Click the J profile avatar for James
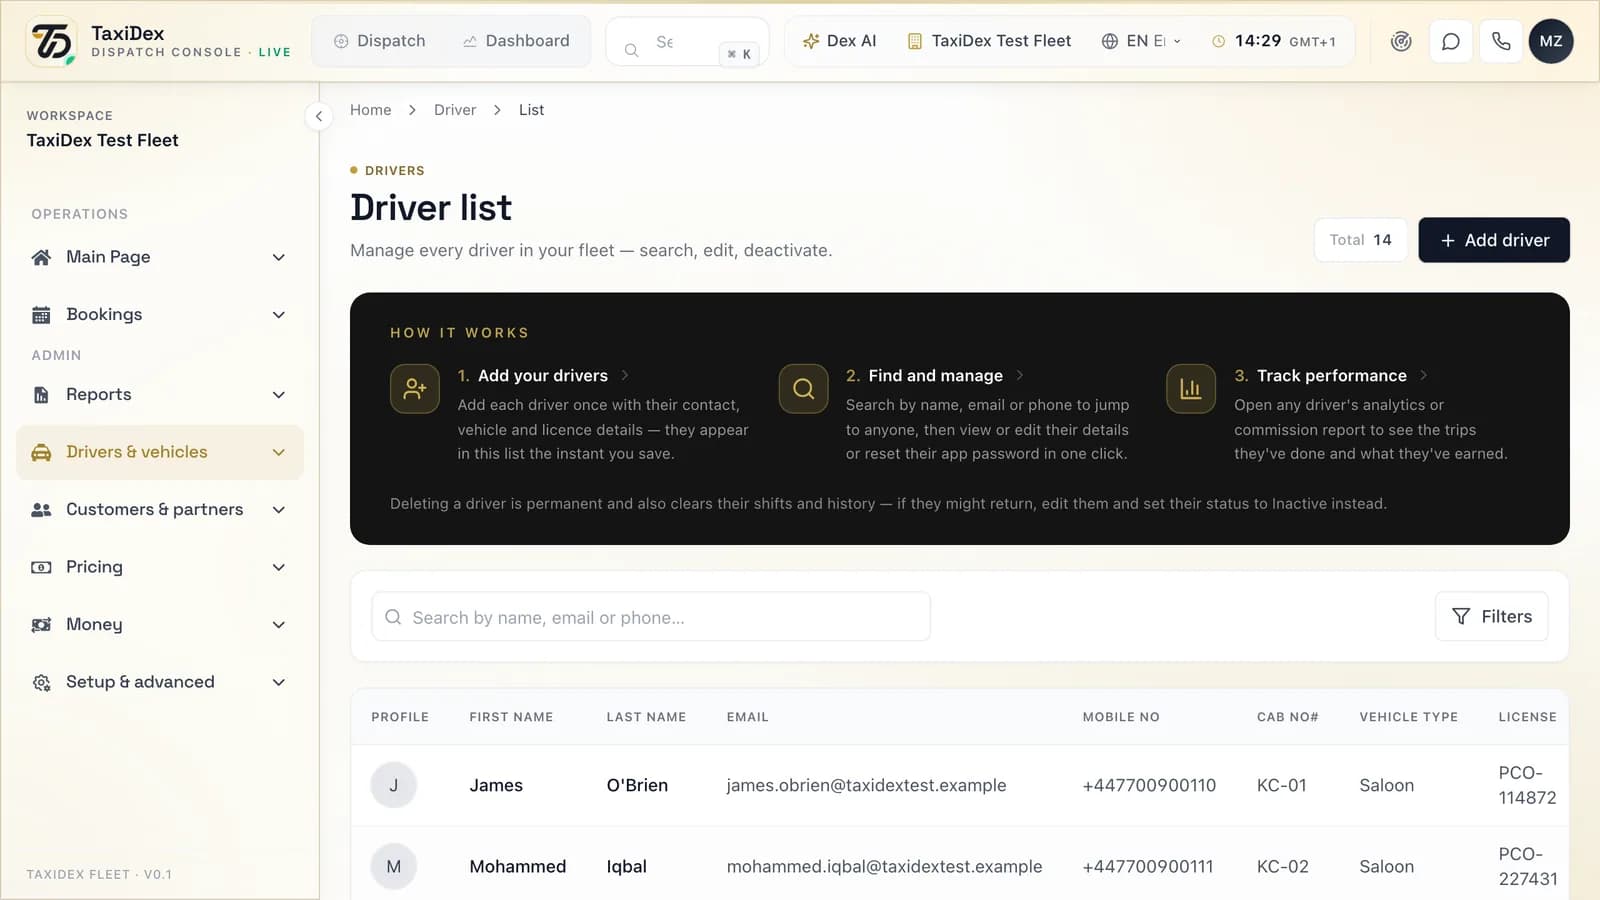1600x900 pixels. (393, 785)
